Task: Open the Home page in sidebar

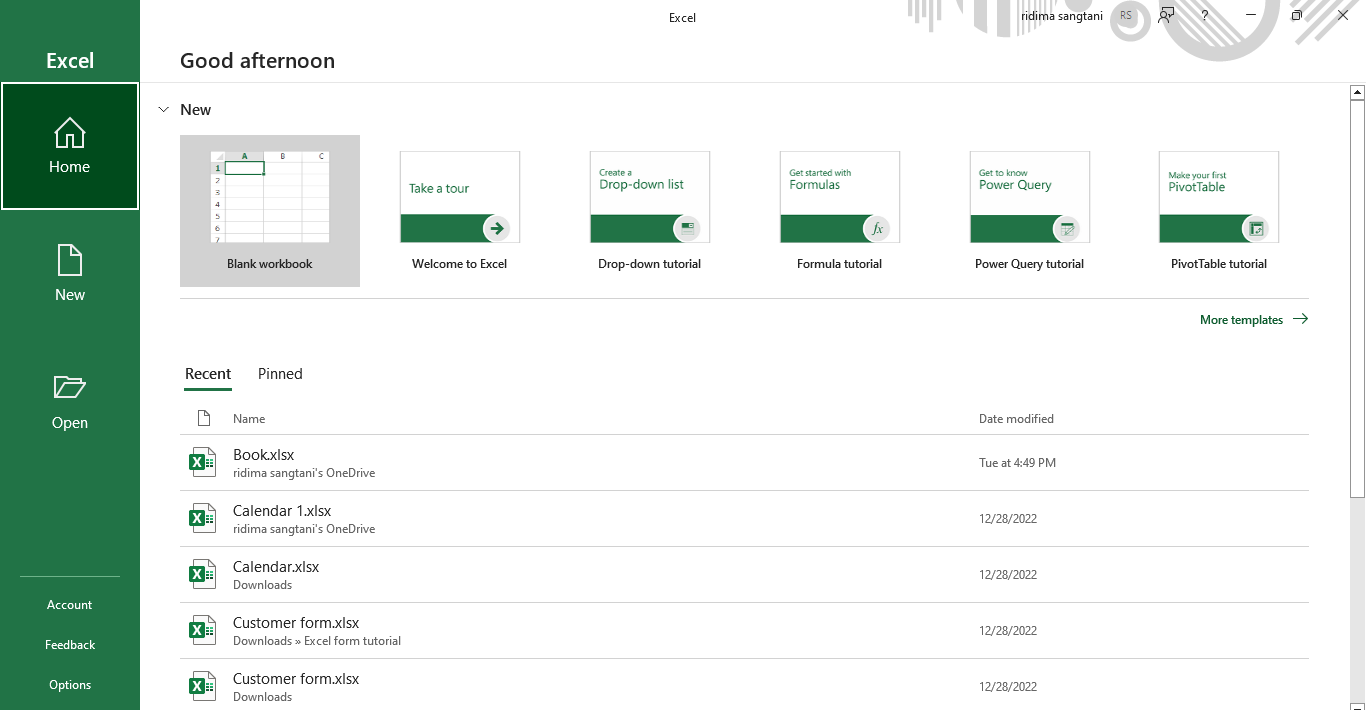Action: click(70, 146)
